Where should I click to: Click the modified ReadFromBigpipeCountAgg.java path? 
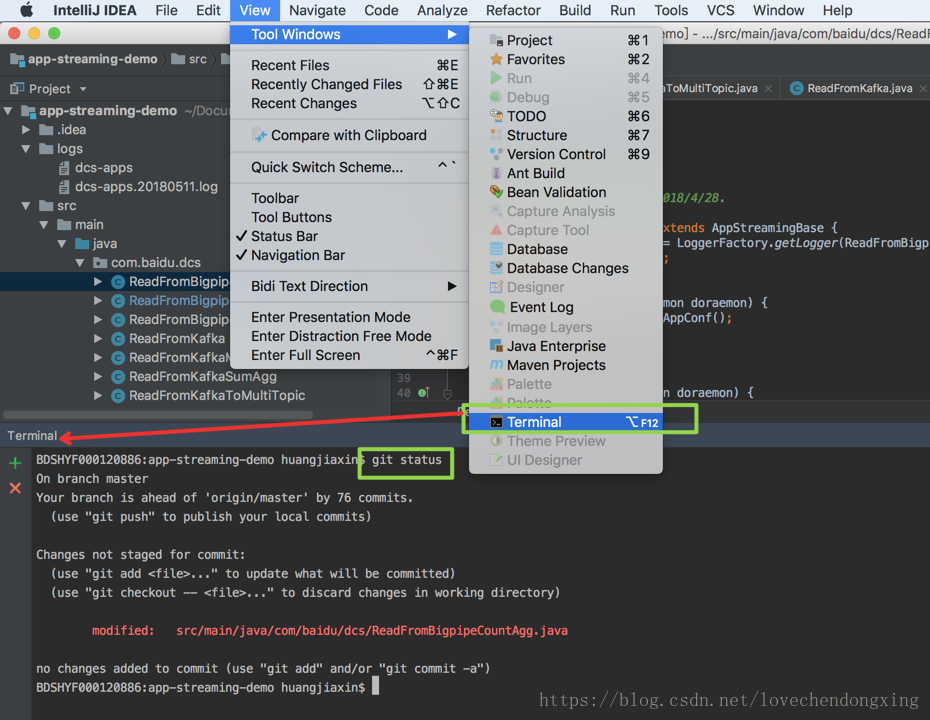pyautogui.click(x=371, y=630)
